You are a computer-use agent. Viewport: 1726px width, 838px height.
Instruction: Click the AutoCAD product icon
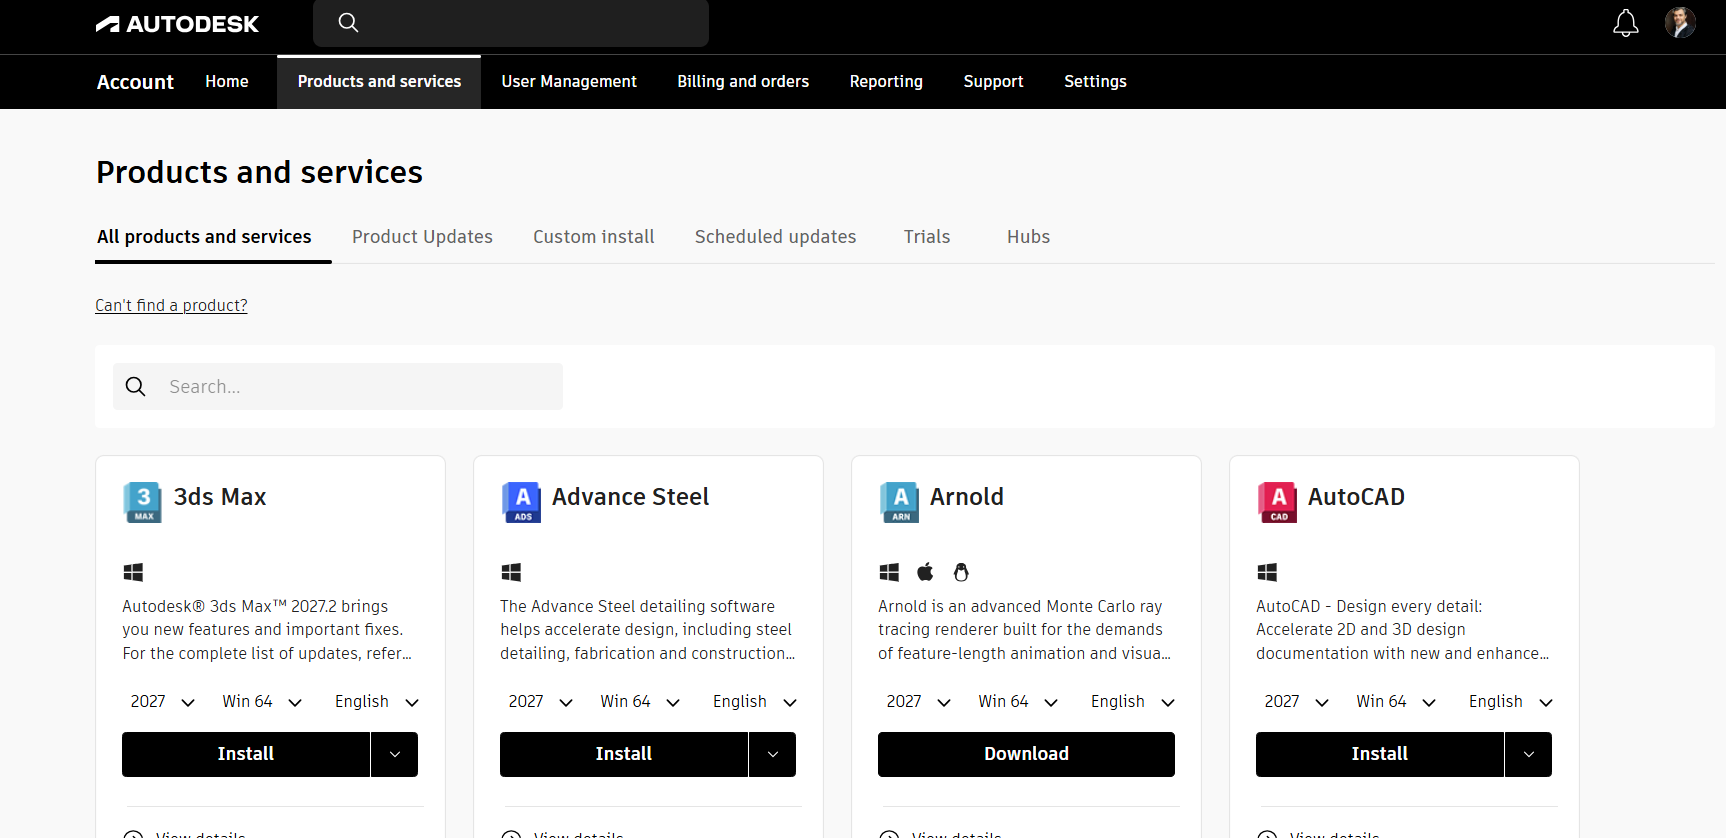point(1277,502)
